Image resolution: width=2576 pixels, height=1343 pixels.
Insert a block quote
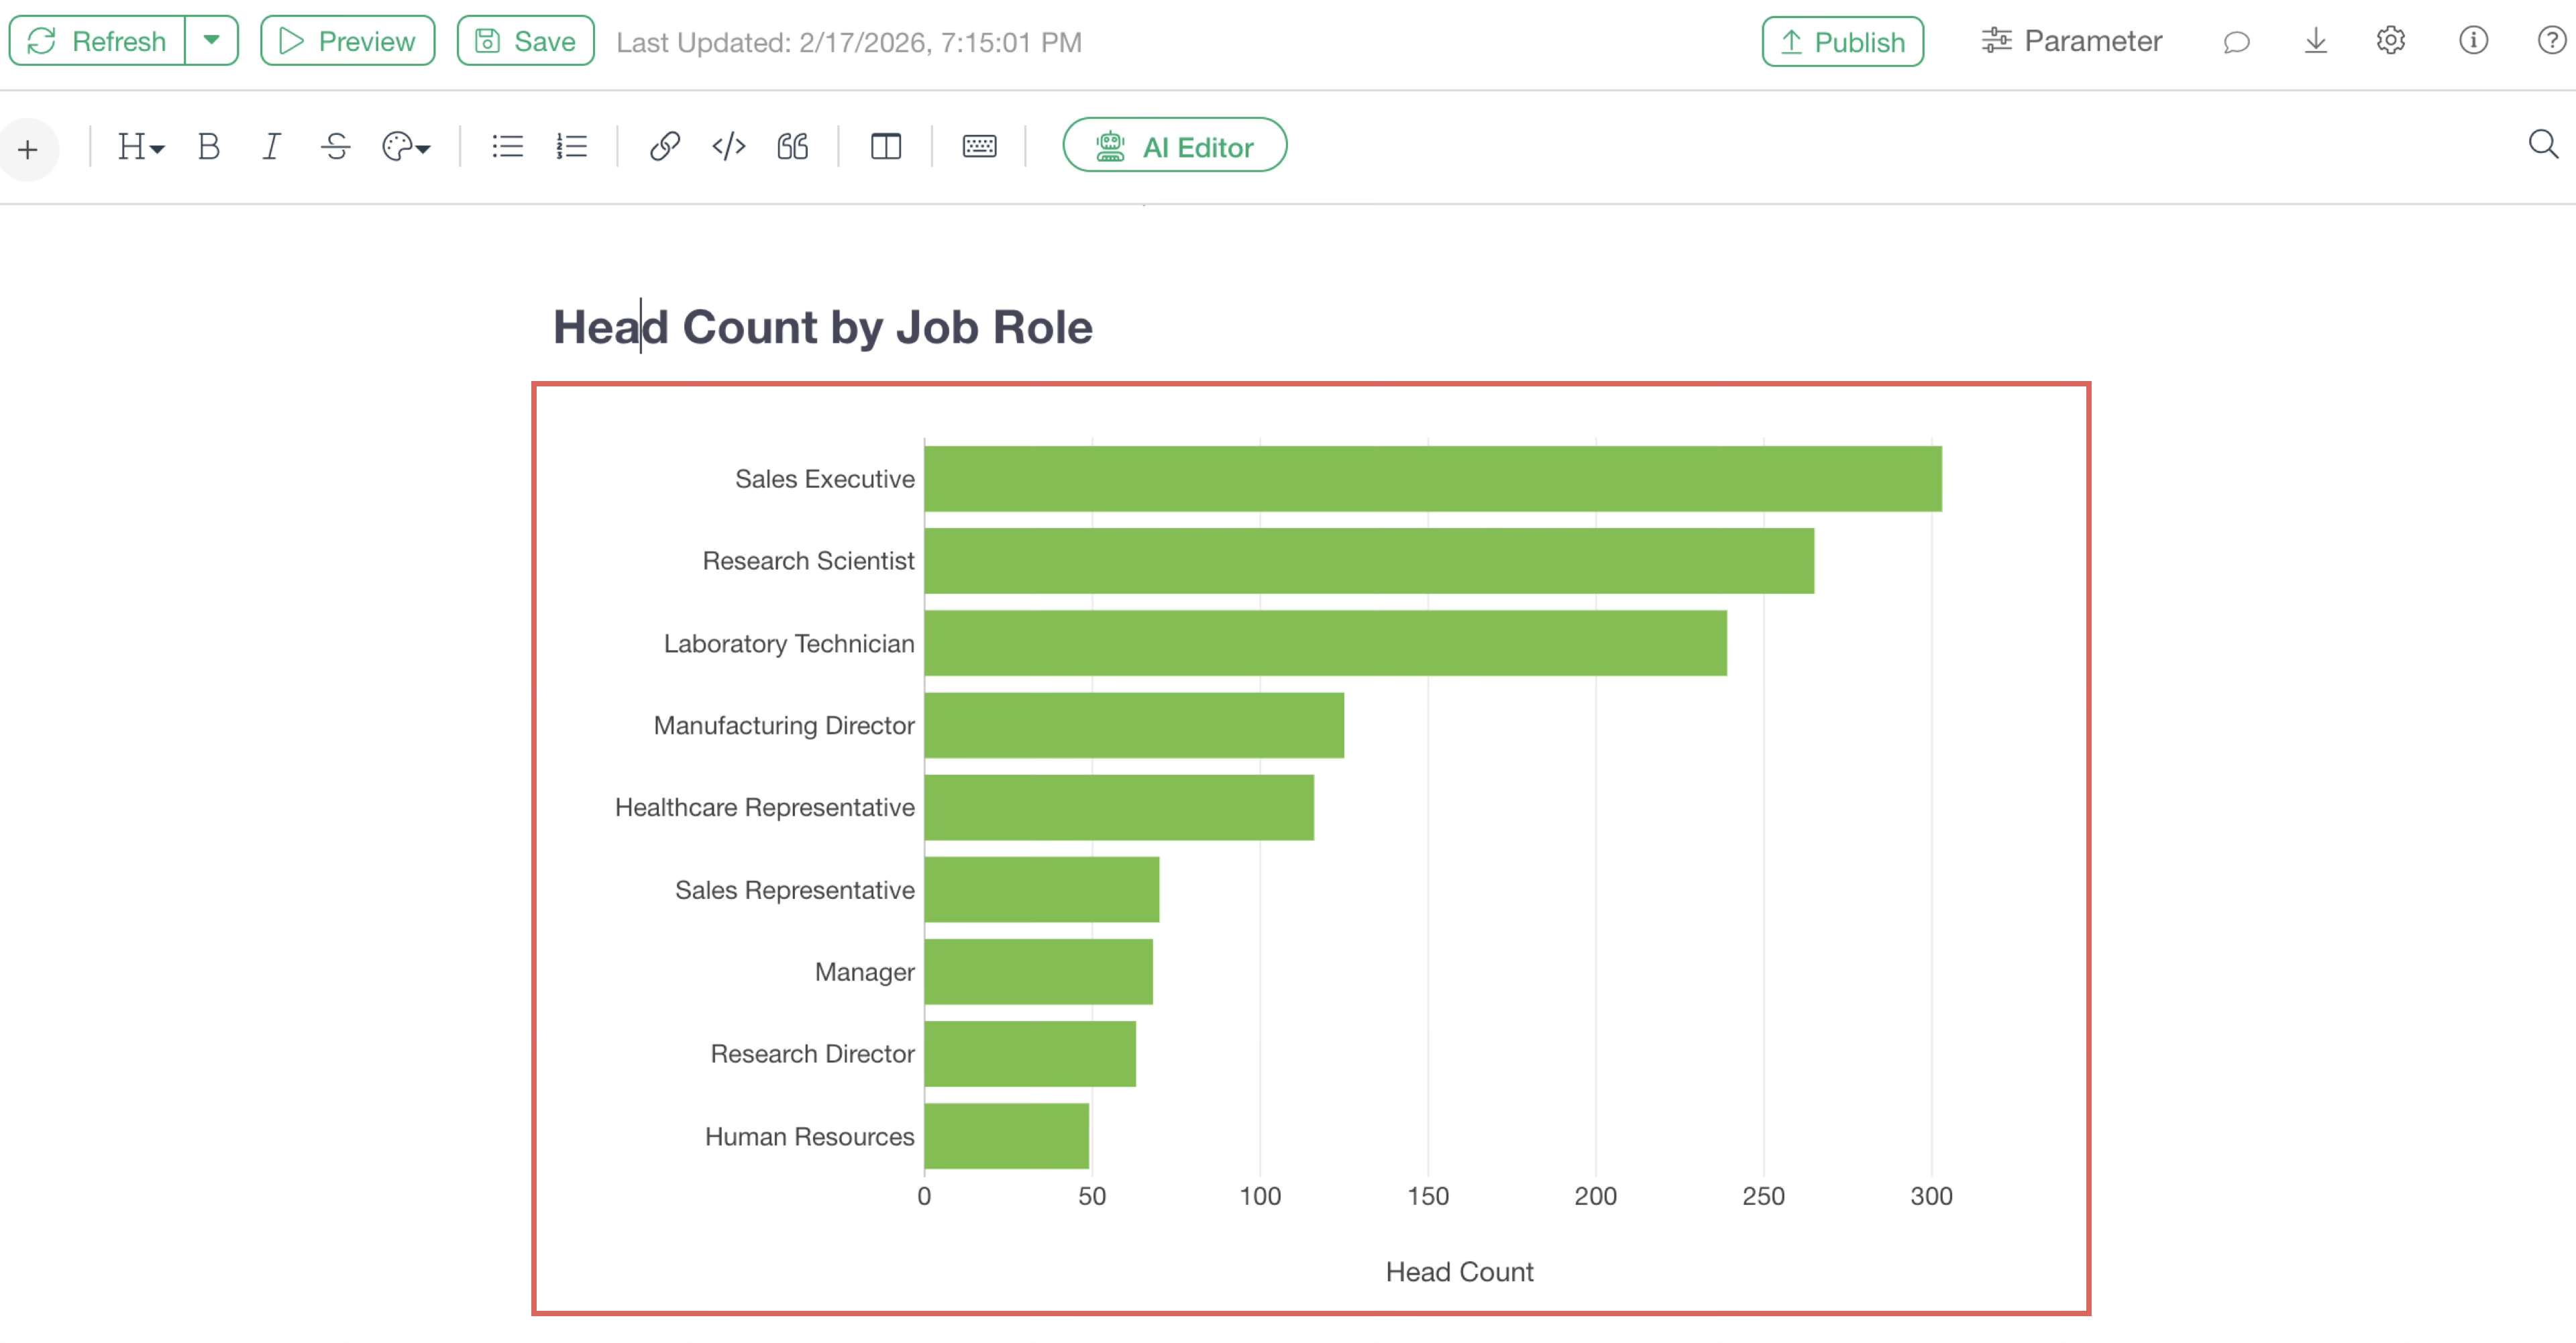pyautogui.click(x=792, y=147)
